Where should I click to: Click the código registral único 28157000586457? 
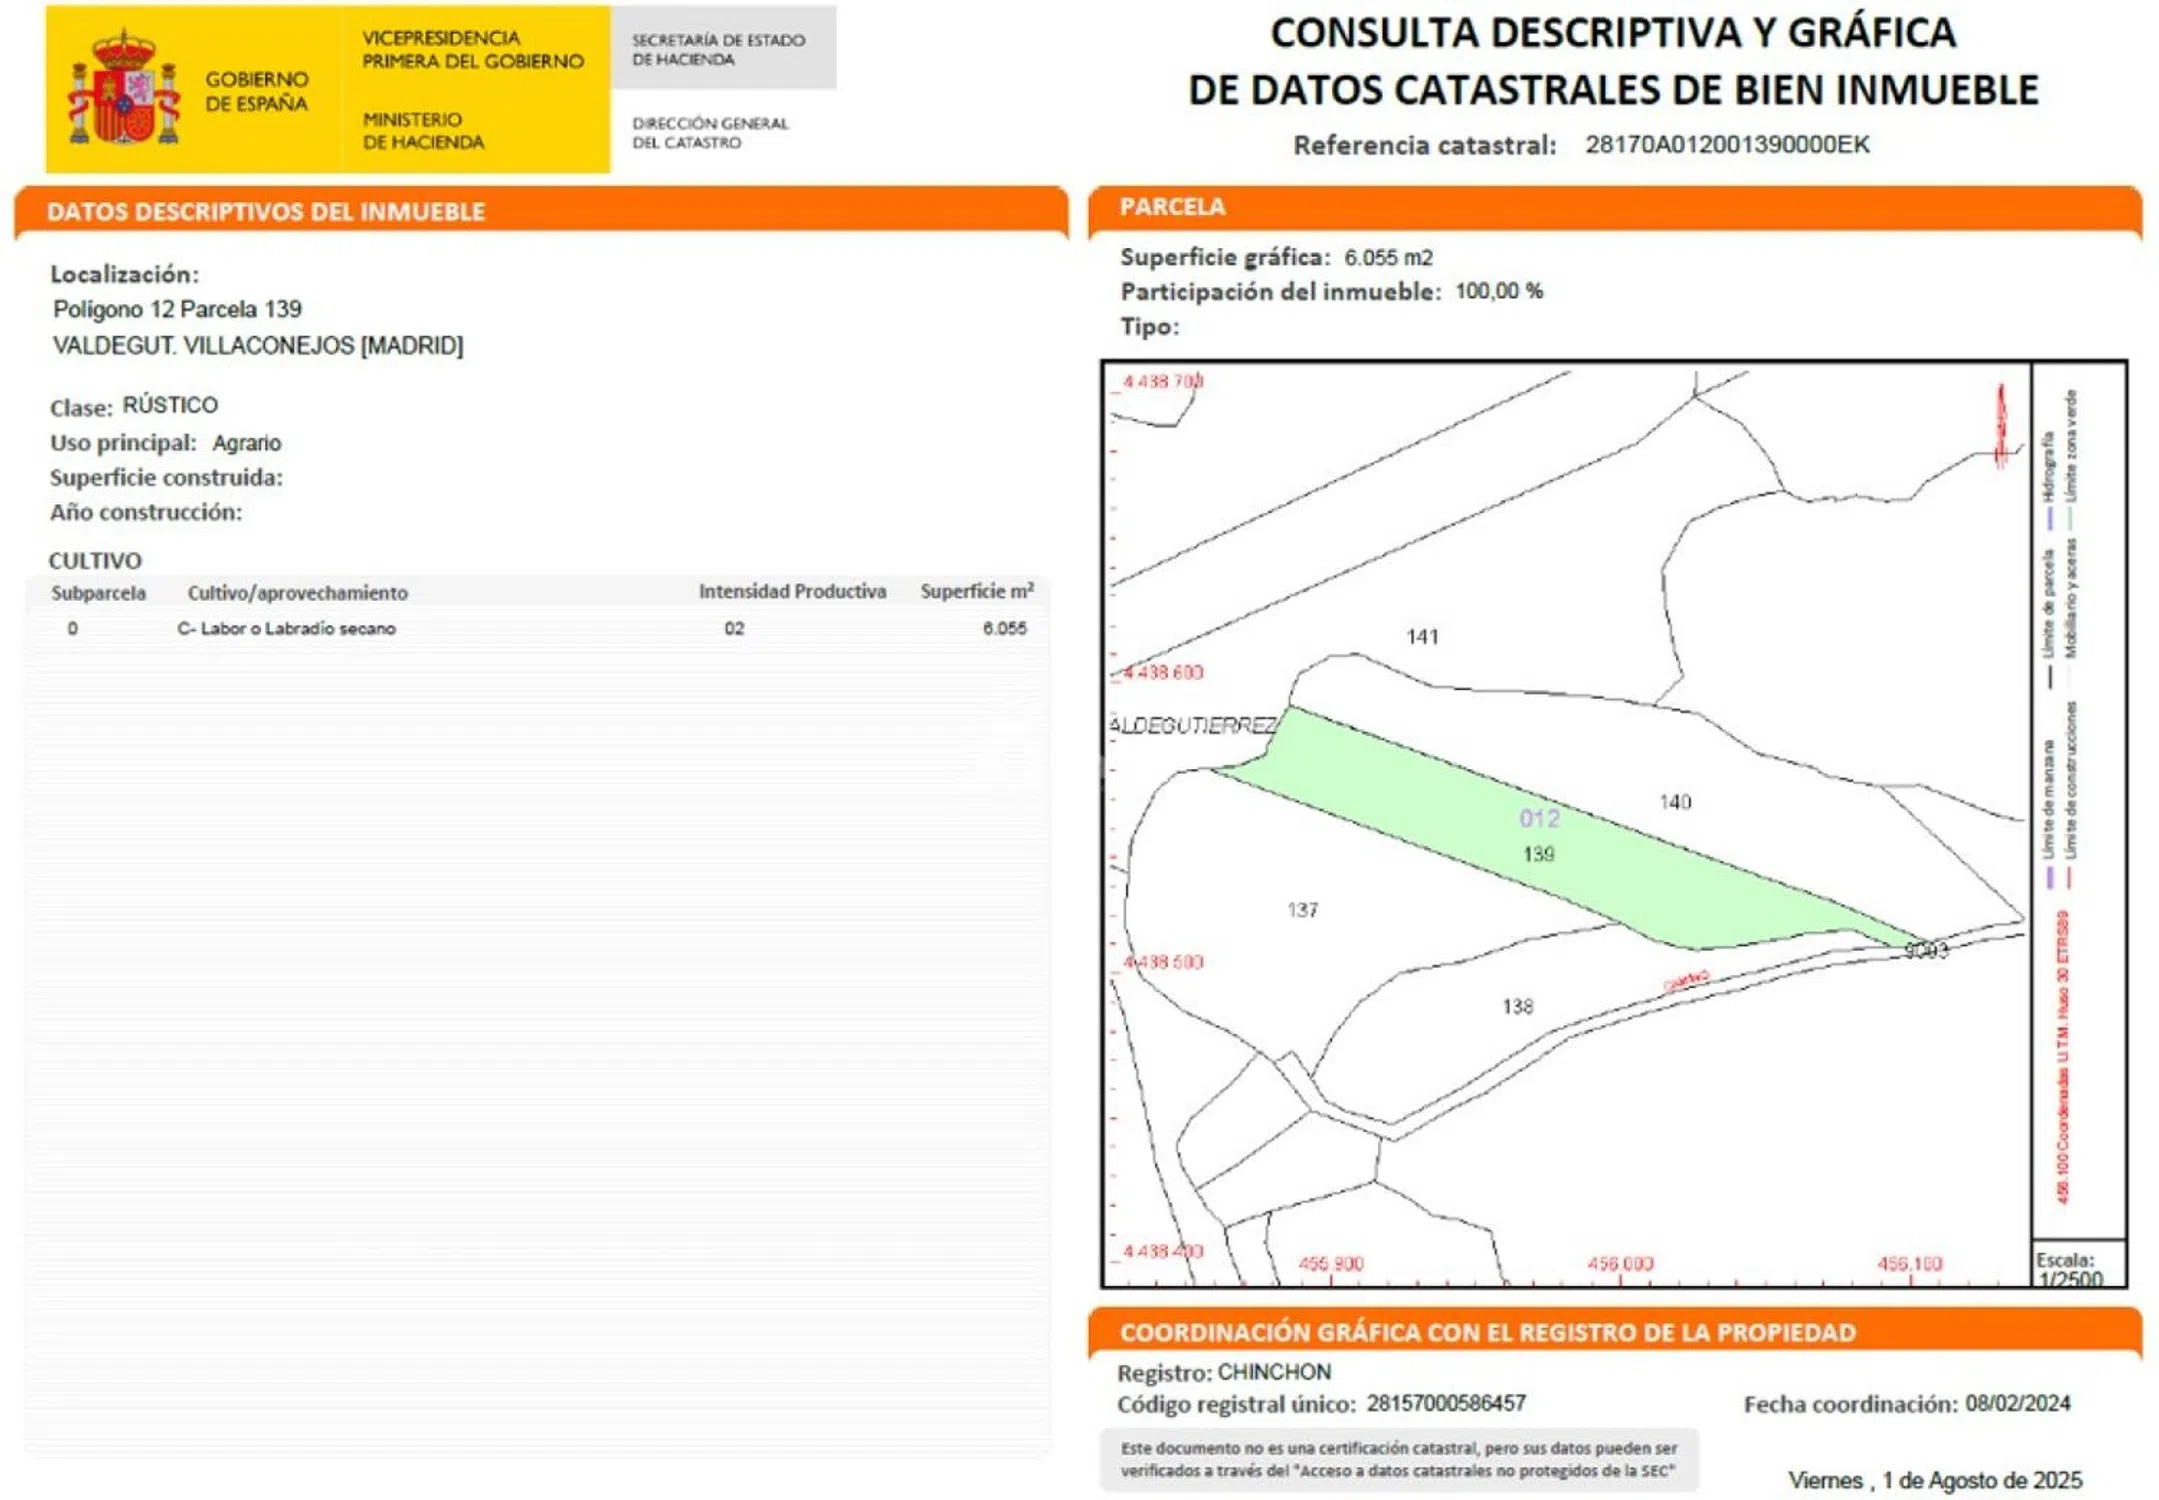pyautogui.click(x=1446, y=1403)
